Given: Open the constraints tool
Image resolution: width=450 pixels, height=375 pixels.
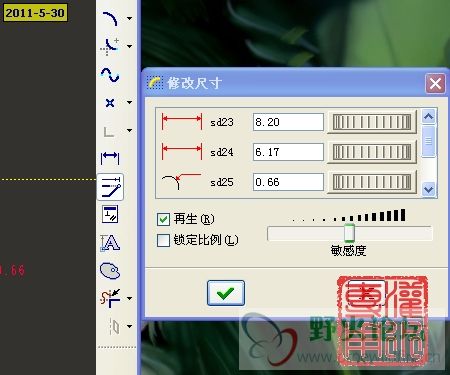Looking at the screenshot, I should [110, 214].
